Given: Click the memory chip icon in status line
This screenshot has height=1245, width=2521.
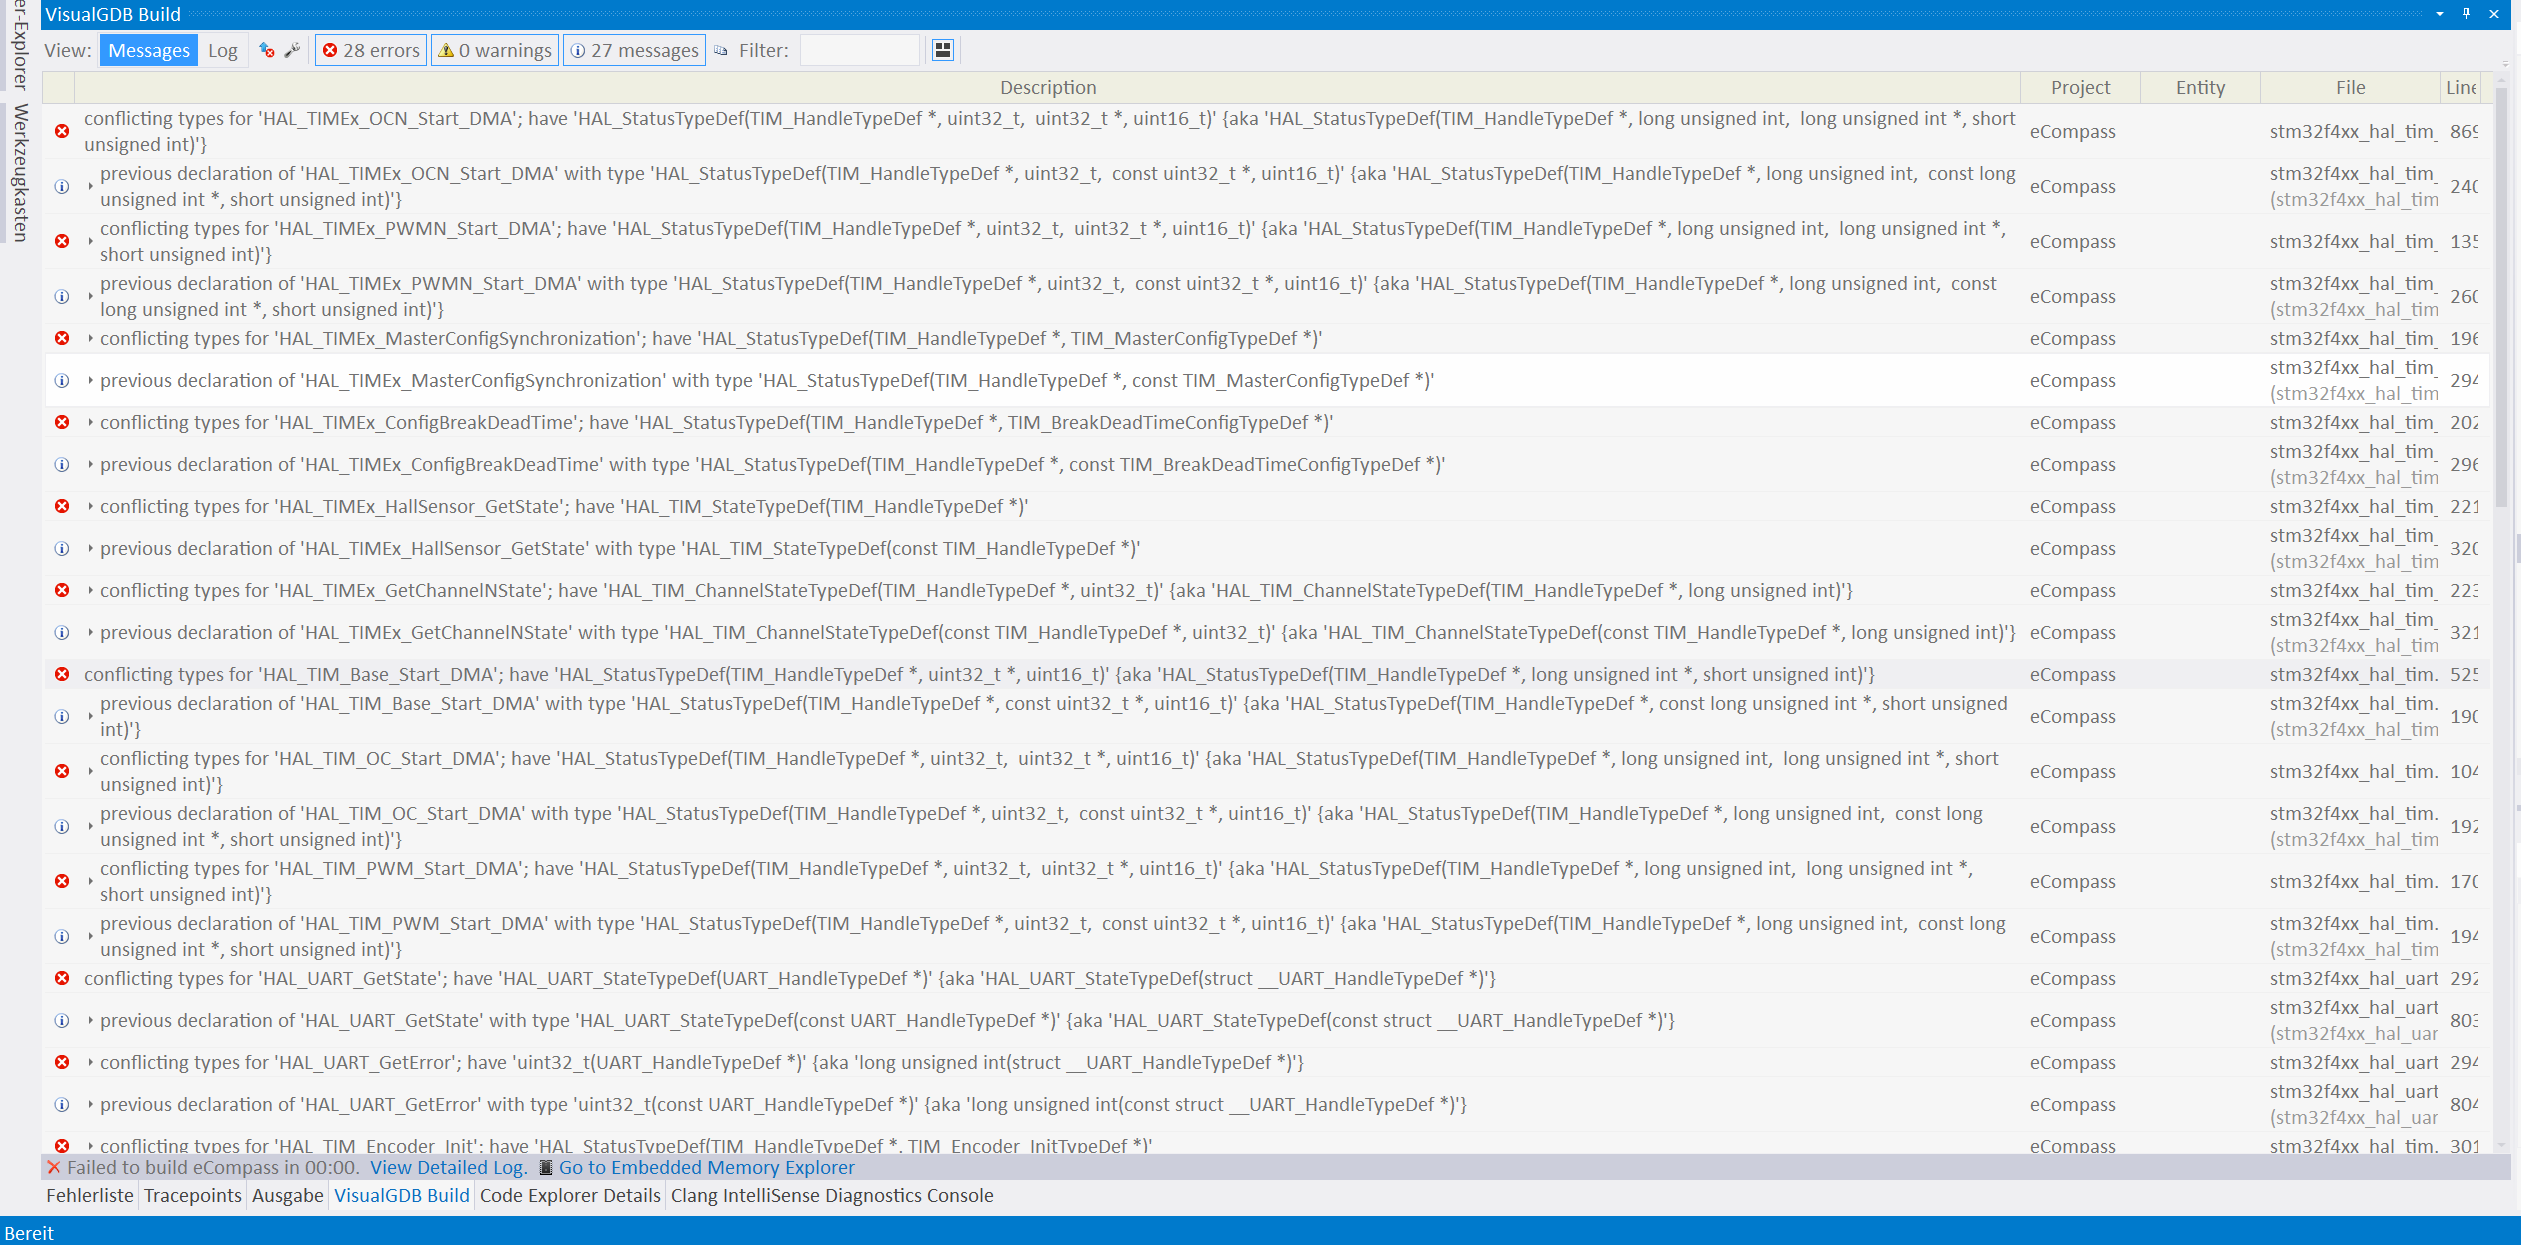Looking at the screenshot, I should click(545, 1167).
